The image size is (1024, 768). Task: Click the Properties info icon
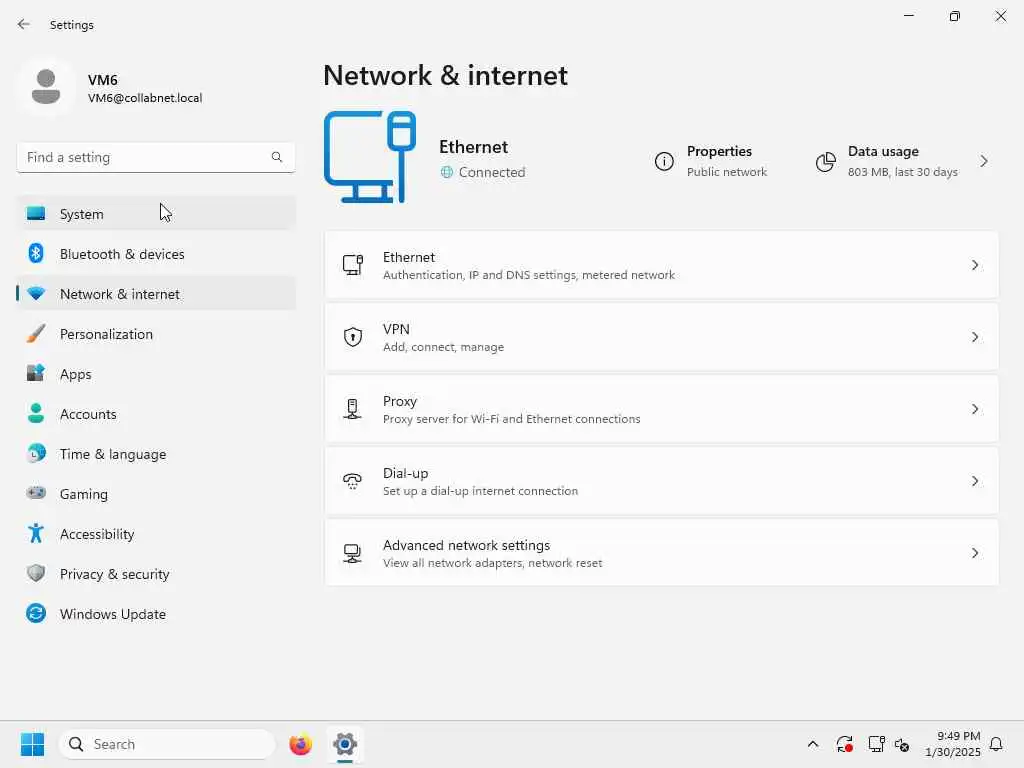coord(664,161)
